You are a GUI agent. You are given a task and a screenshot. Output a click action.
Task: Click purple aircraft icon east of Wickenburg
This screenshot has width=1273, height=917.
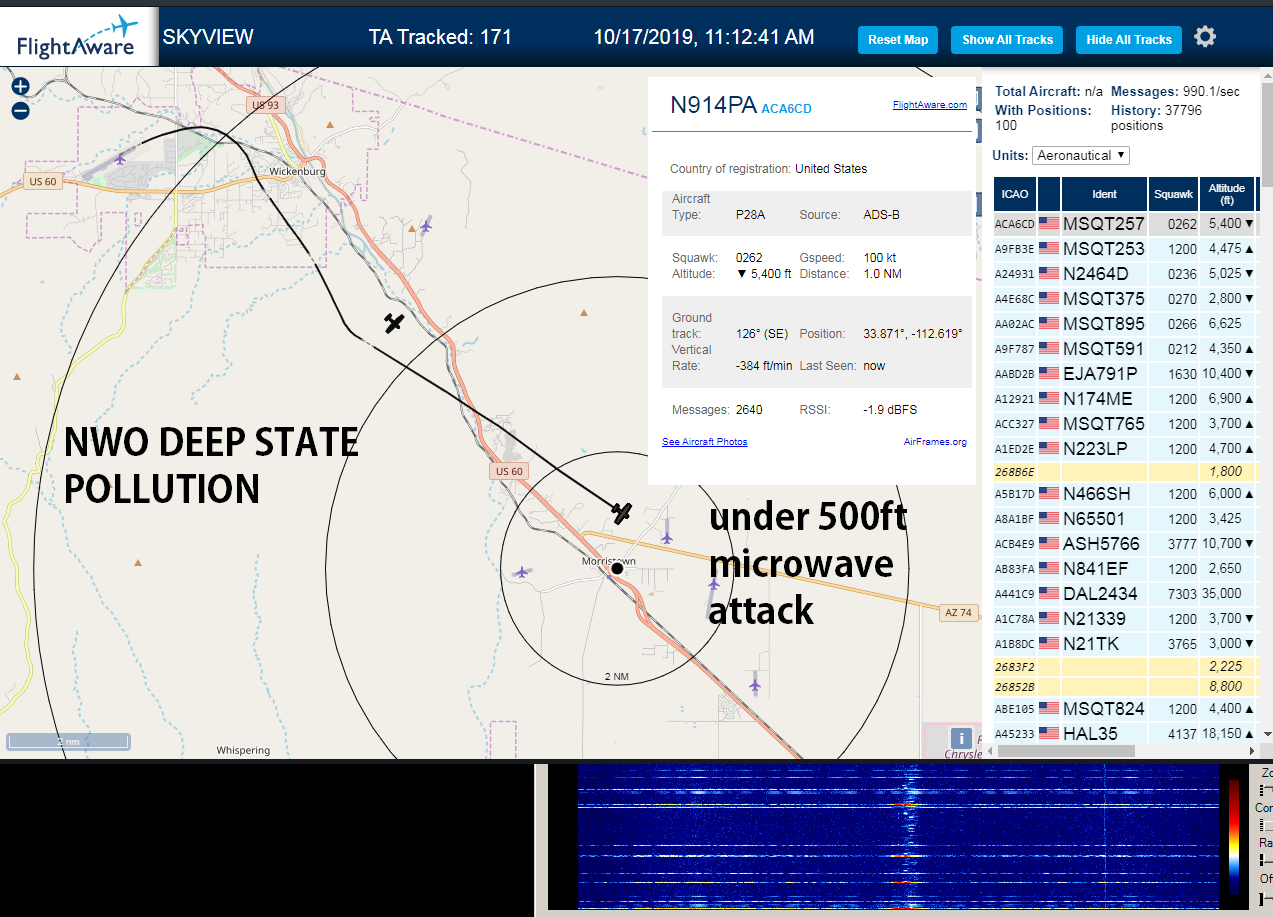(426, 225)
